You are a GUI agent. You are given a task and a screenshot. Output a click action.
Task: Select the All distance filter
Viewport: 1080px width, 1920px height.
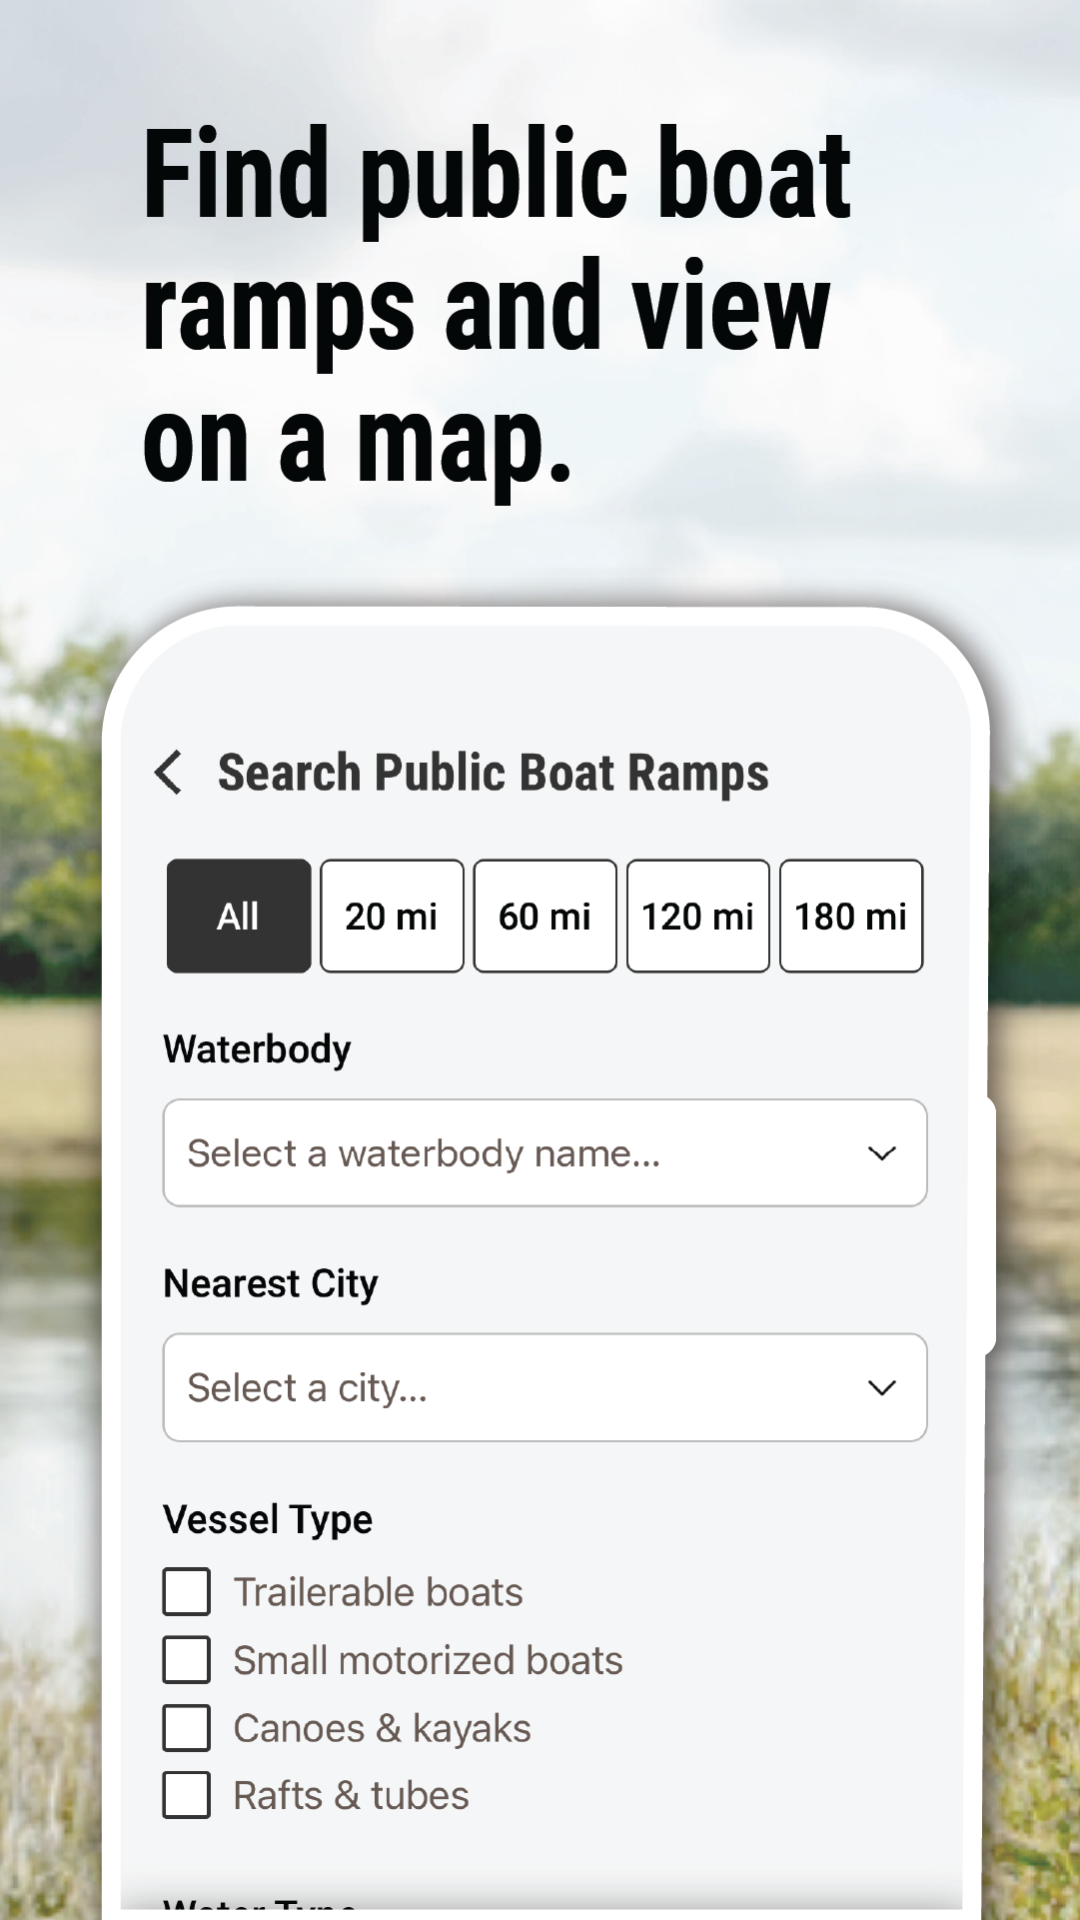click(x=239, y=916)
